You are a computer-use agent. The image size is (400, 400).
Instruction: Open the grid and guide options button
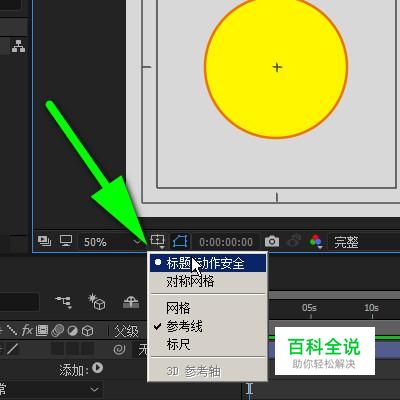pos(157,241)
